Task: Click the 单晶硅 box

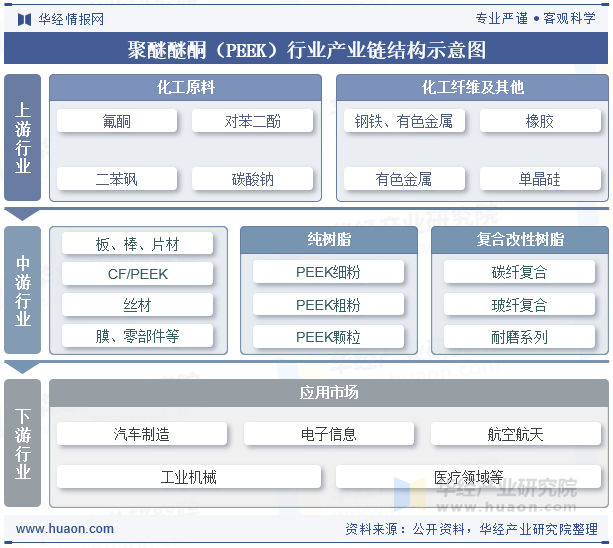Action: click(x=540, y=179)
